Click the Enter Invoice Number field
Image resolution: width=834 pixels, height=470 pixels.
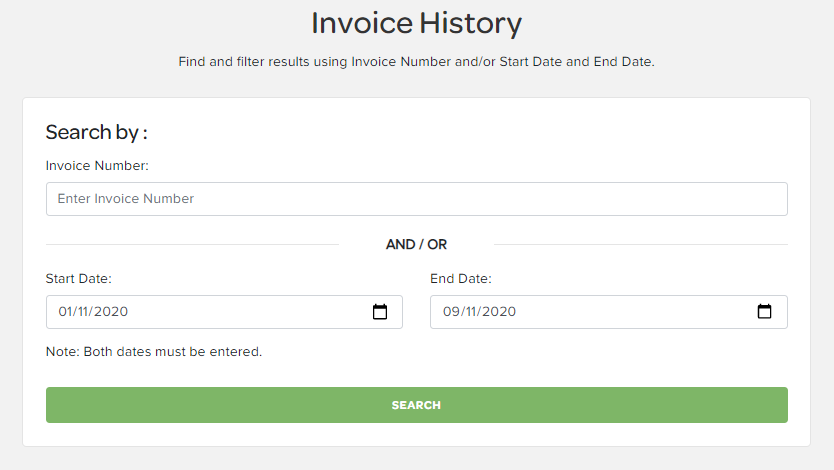click(x=416, y=199)
